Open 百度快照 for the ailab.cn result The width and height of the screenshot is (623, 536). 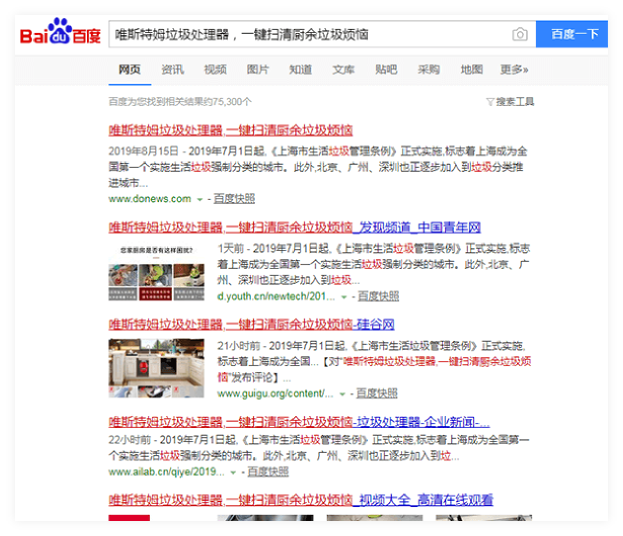click(x=268, y=472)
